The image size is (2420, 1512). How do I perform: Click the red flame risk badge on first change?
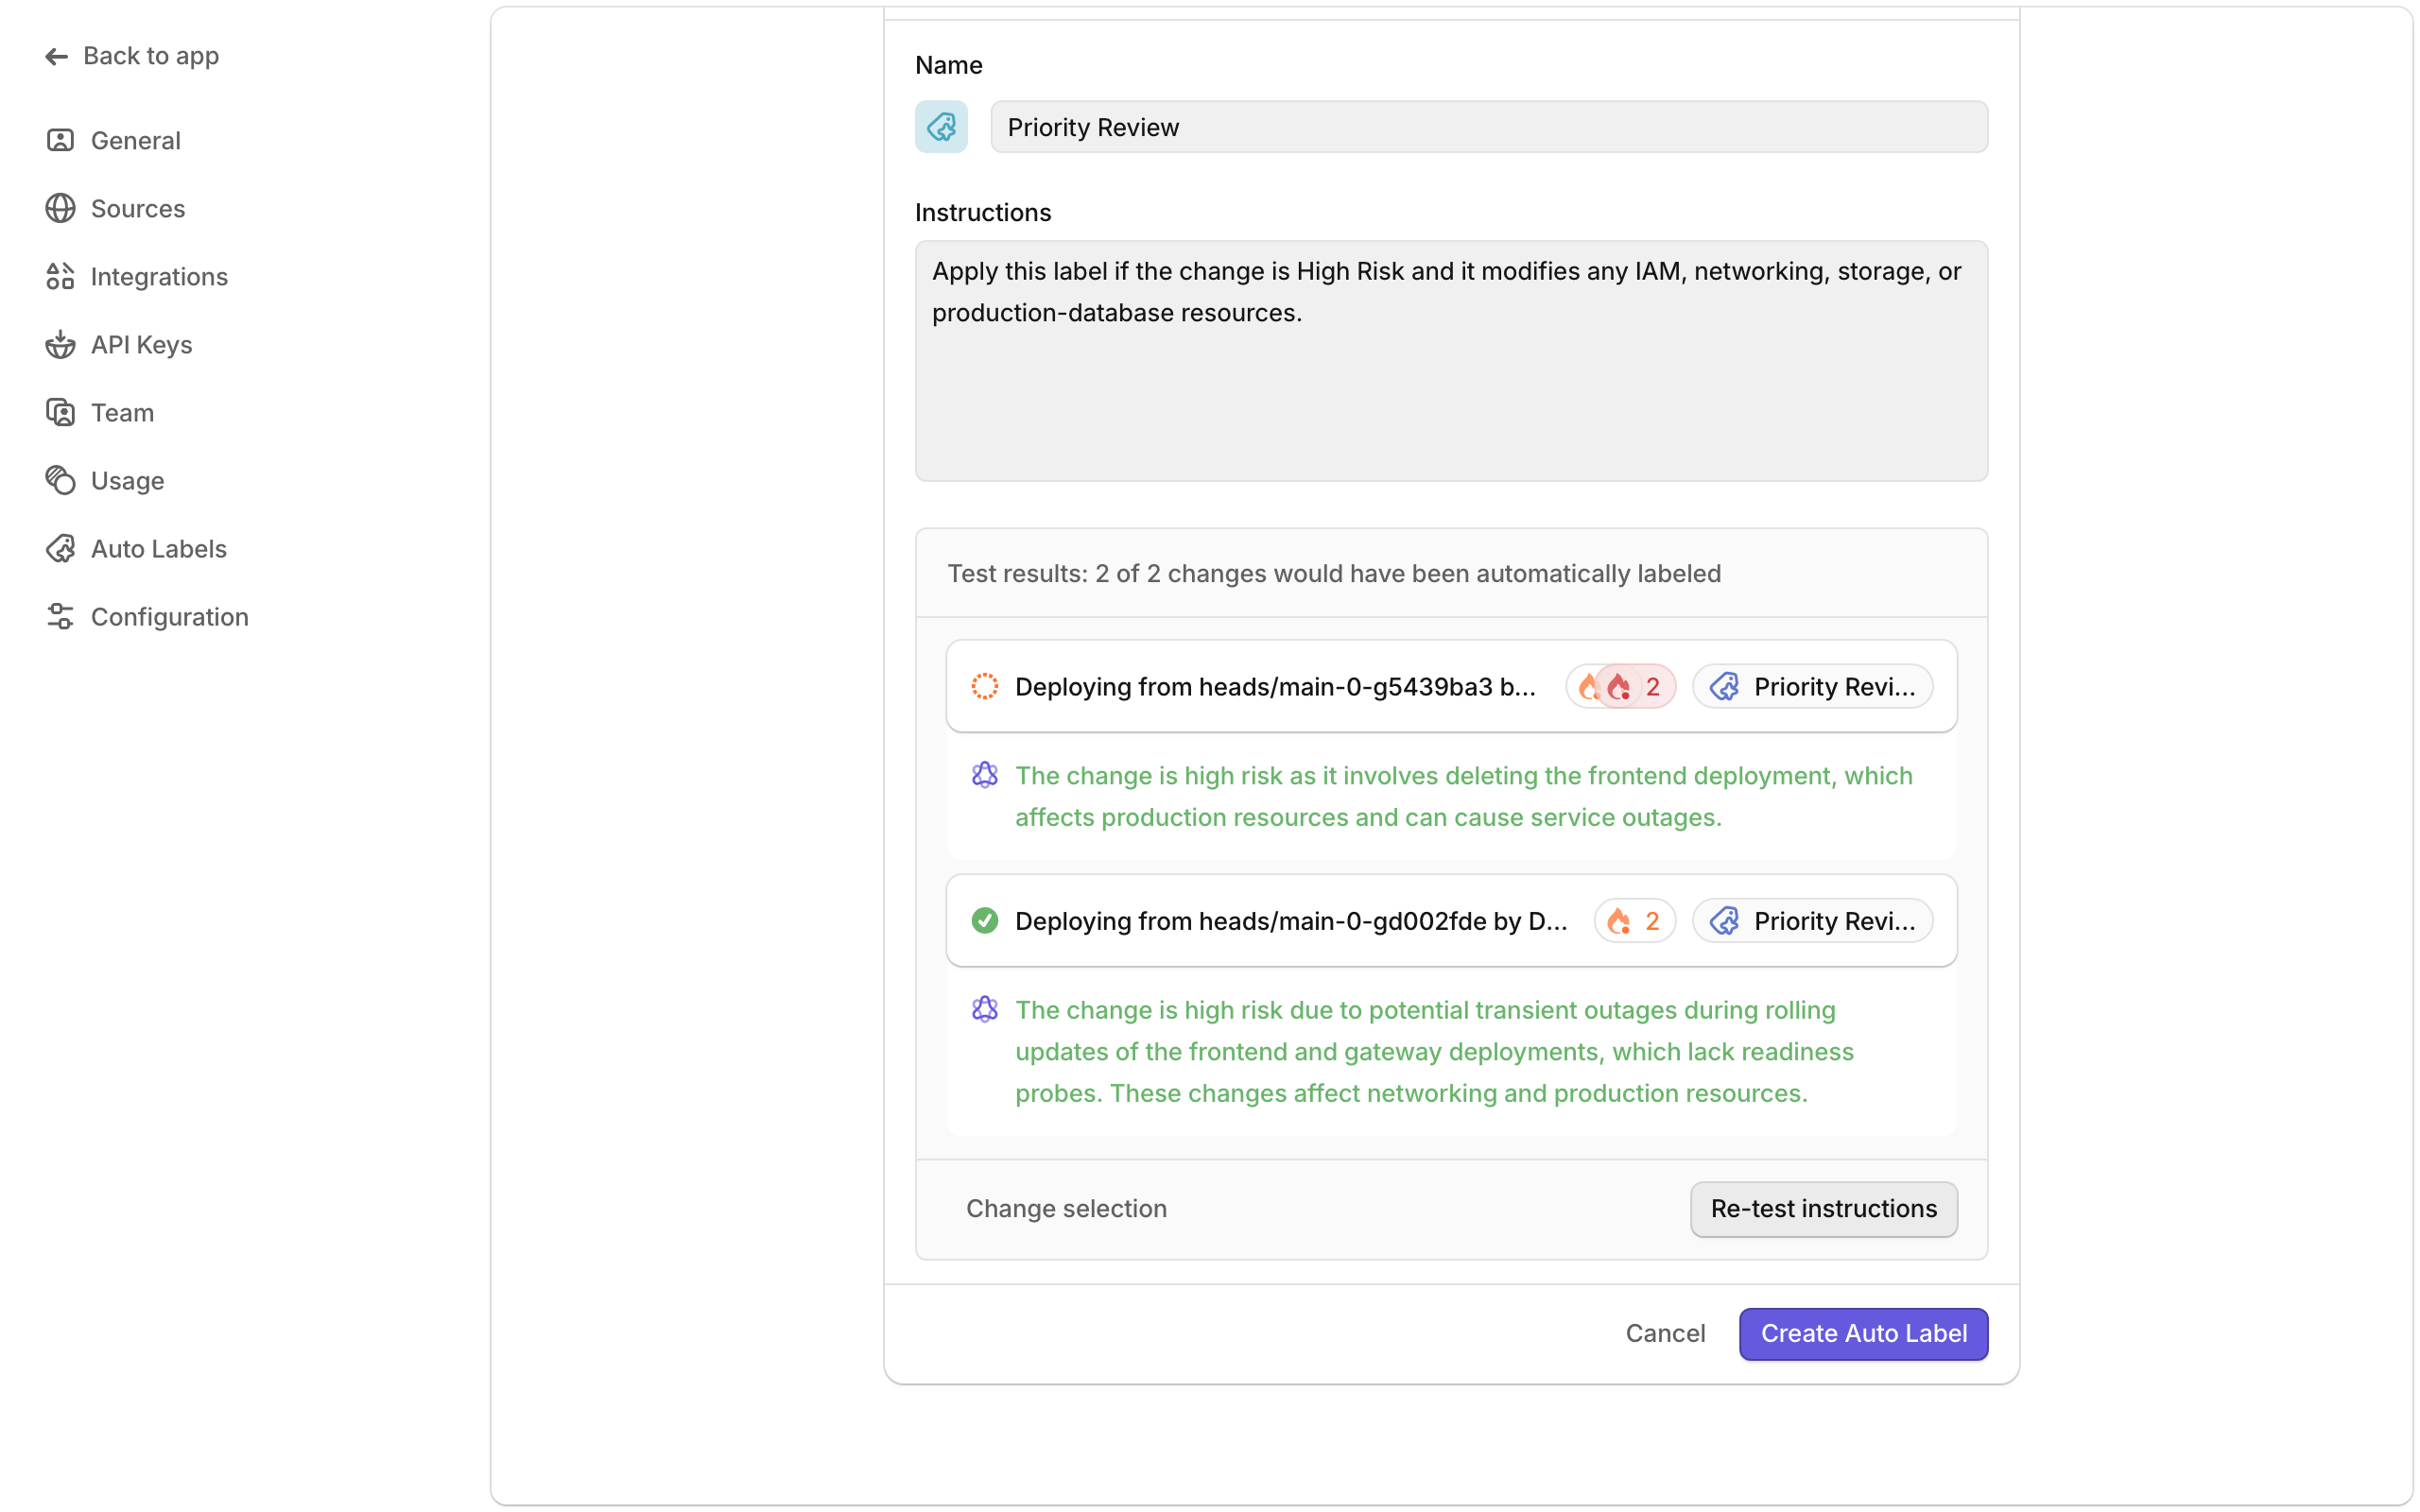pos(1634,687)
